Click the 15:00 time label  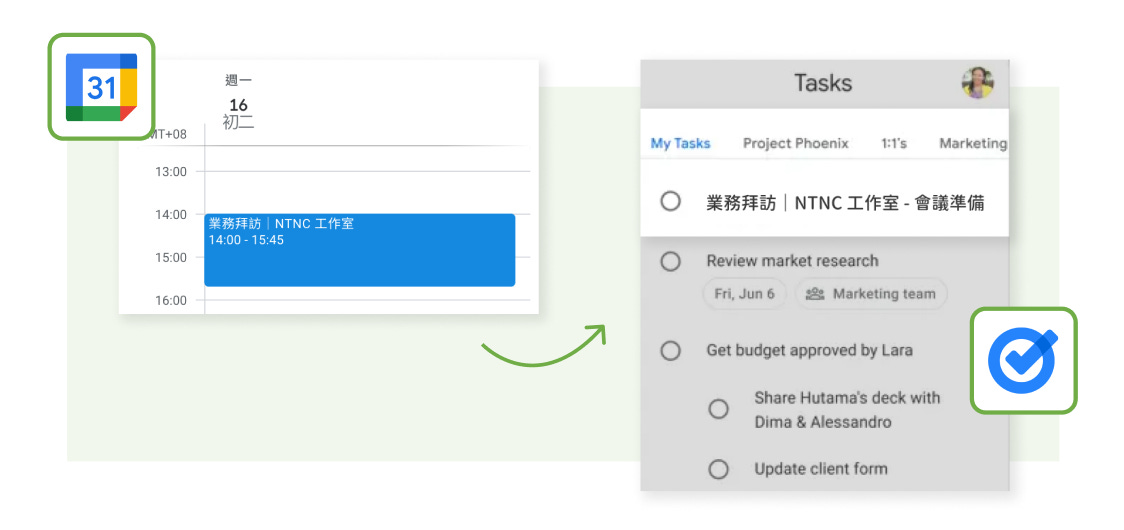(171, 257)
